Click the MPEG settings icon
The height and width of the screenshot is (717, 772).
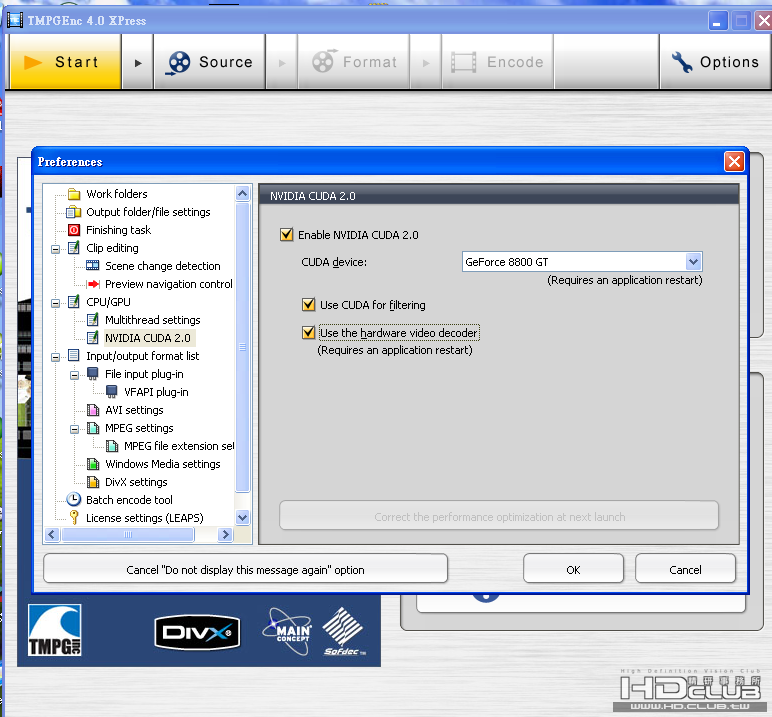(93, 428)
